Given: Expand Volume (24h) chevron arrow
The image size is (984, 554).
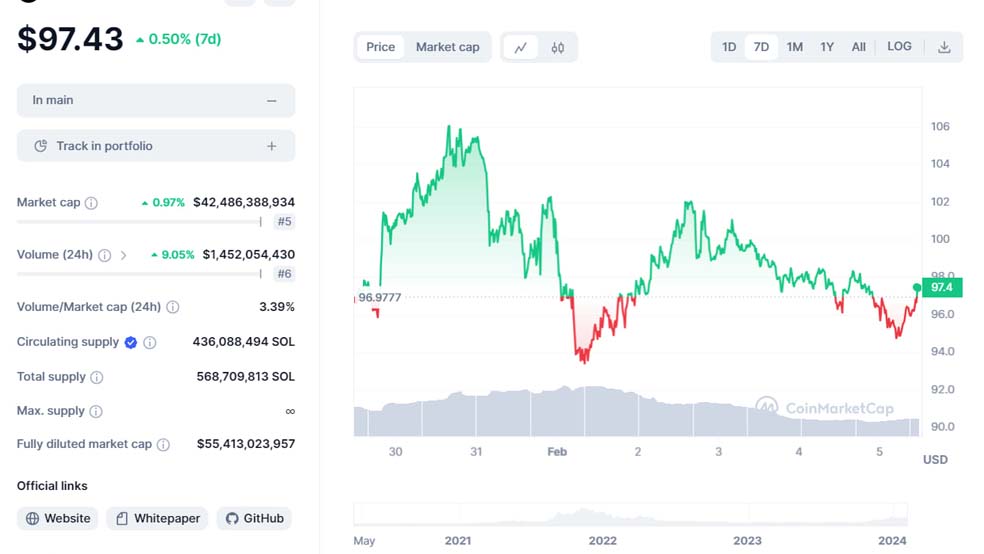Looking at the screenshot, I should (x=123, y=255).
